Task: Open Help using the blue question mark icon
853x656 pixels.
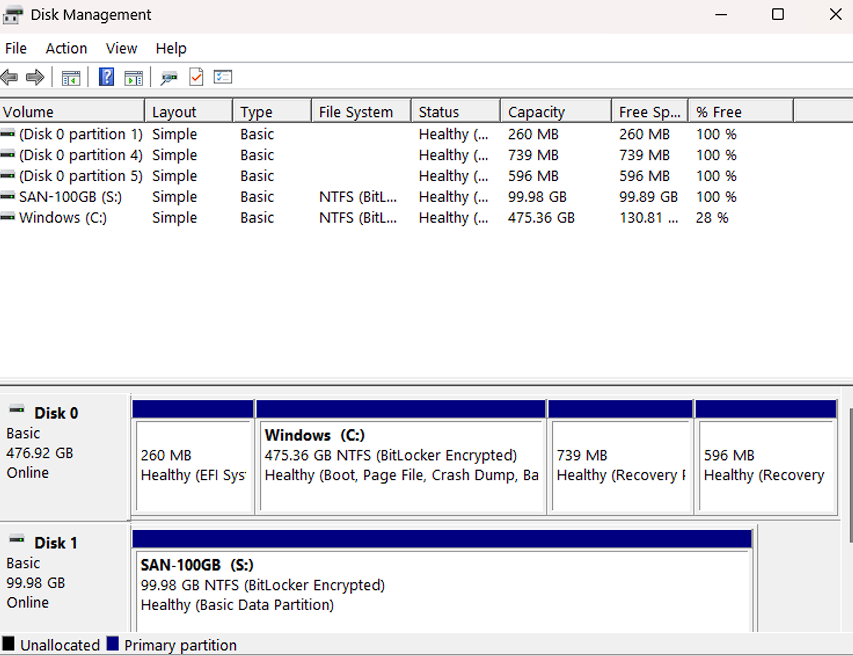Action: tap(106, 77)
